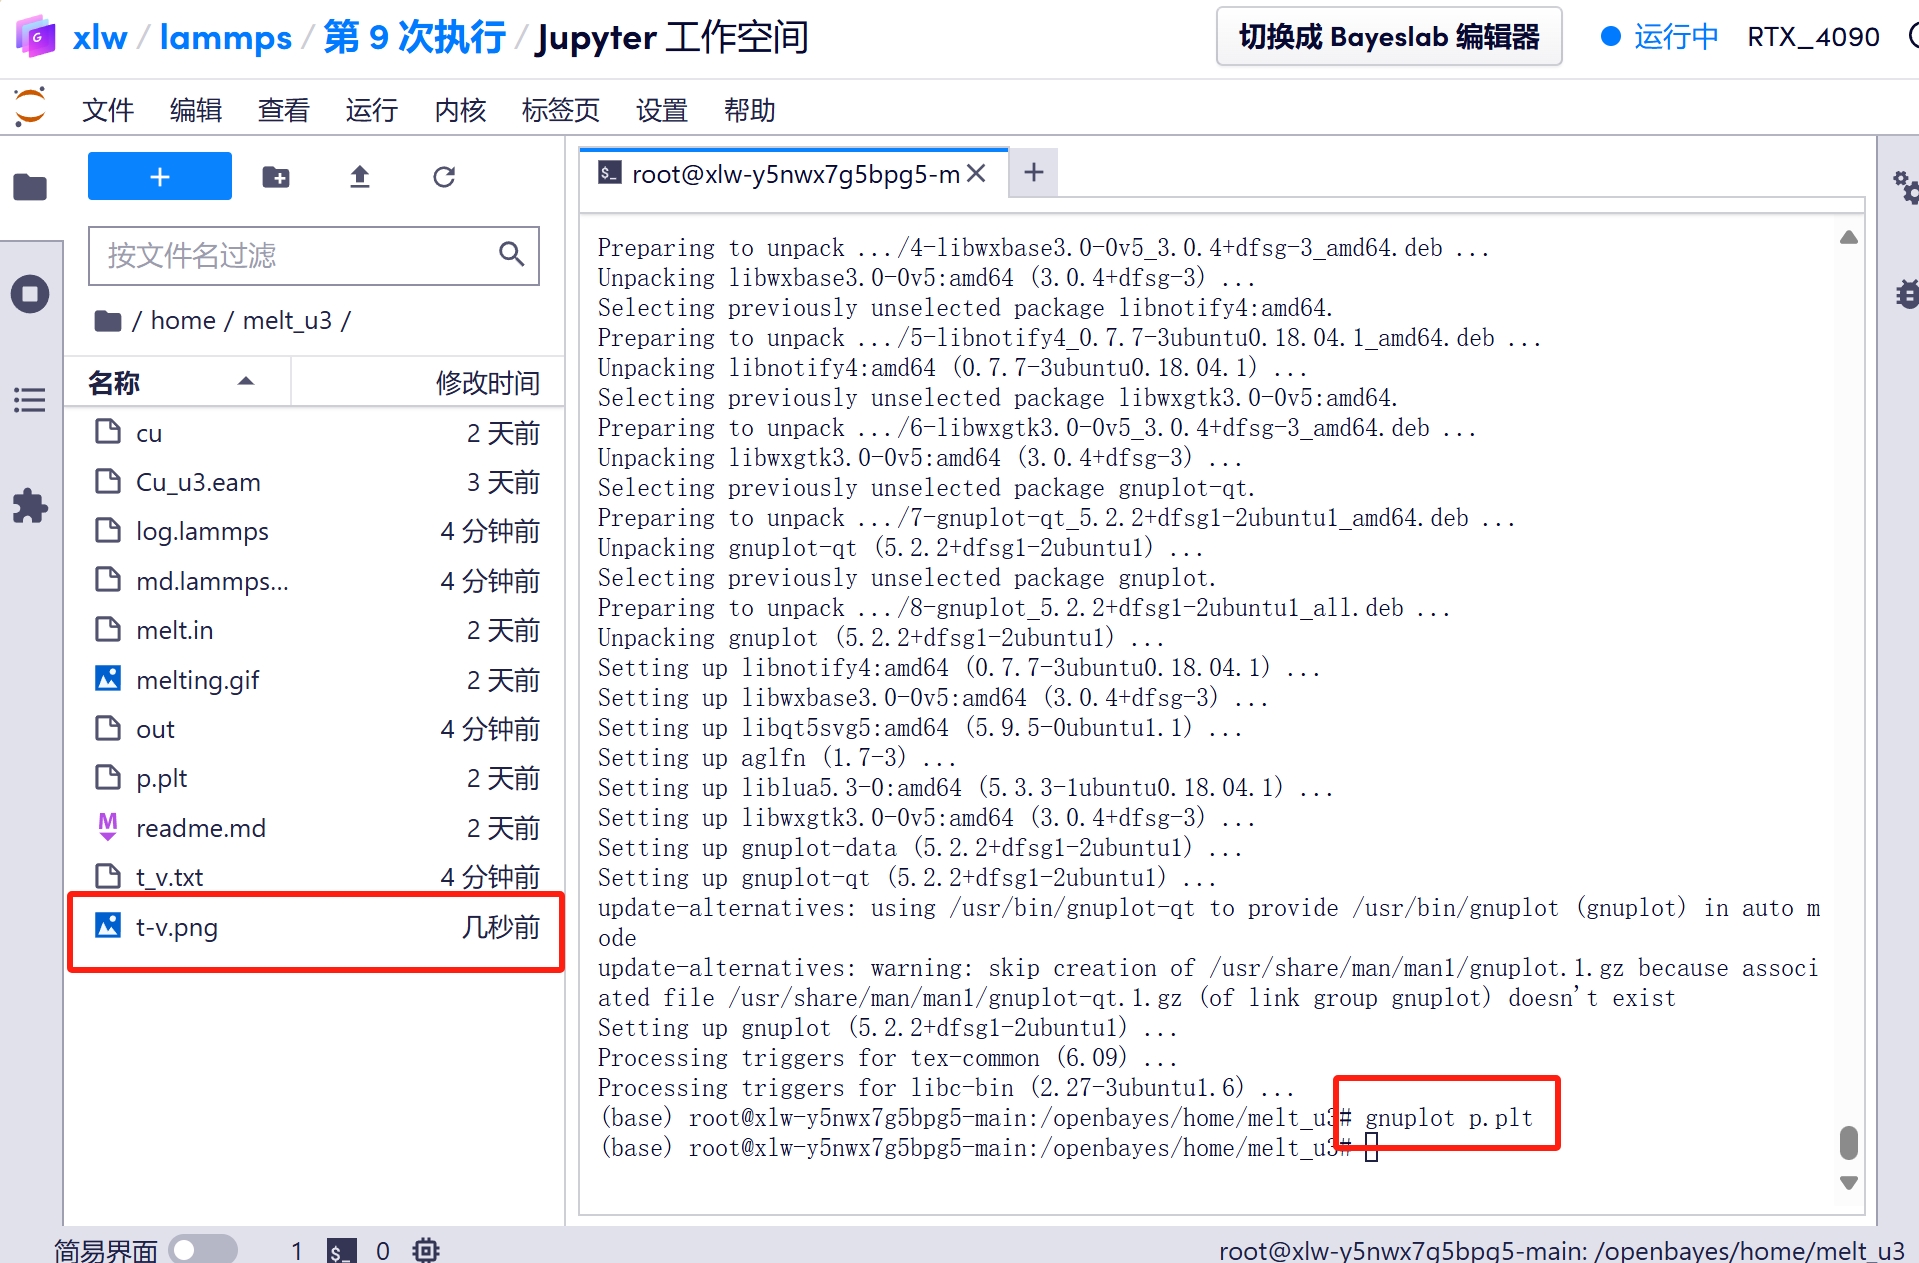Screen dimensions: 1919x1263
Task: Click 切换成 Bayeslab 编辑器 button
Action: (1388, 37)
